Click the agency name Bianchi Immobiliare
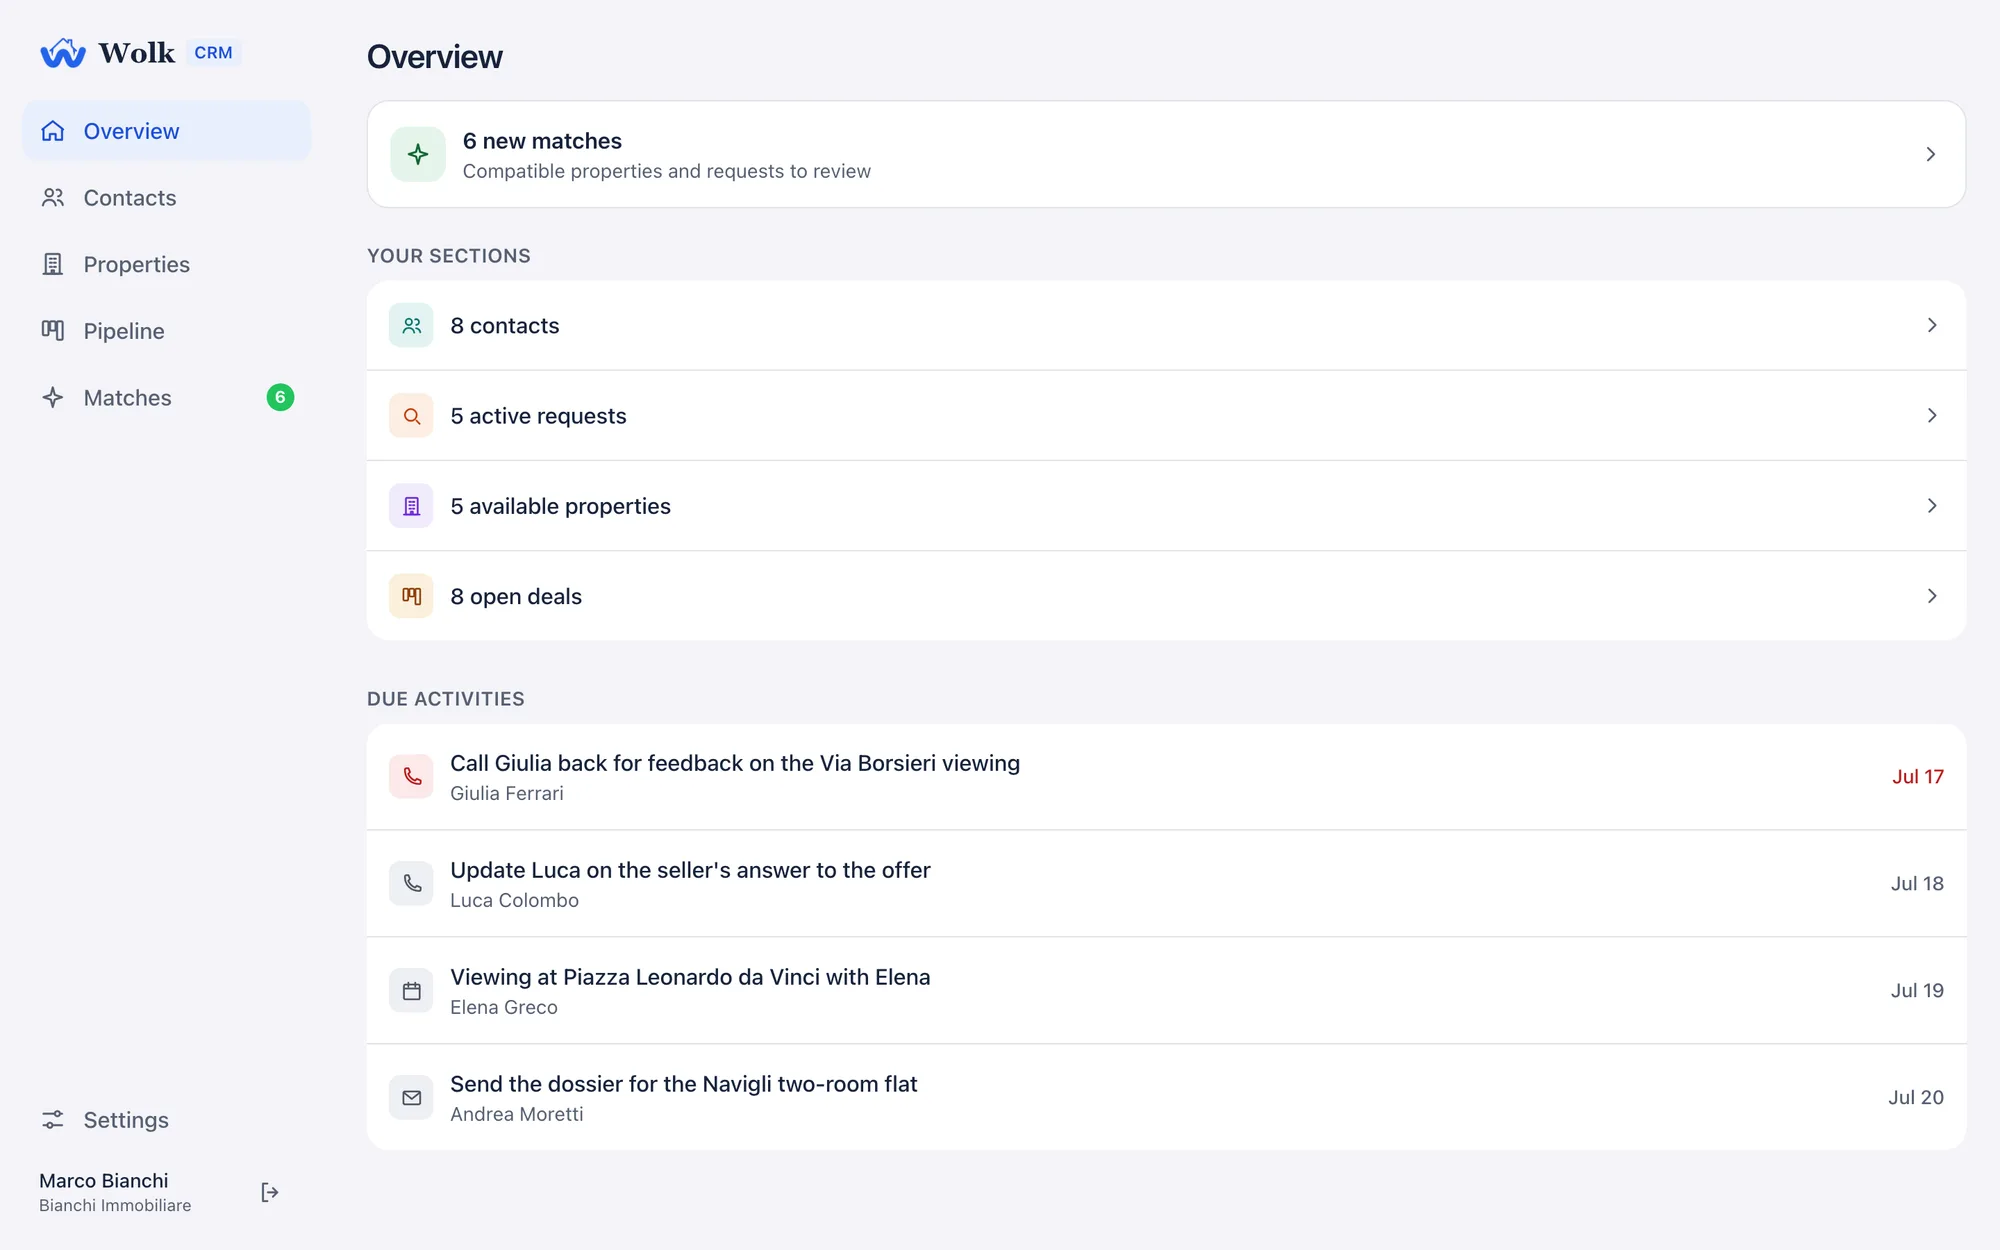Image resolution: width=2000 pixels, height=1250 pixels. coord(115,1206)
